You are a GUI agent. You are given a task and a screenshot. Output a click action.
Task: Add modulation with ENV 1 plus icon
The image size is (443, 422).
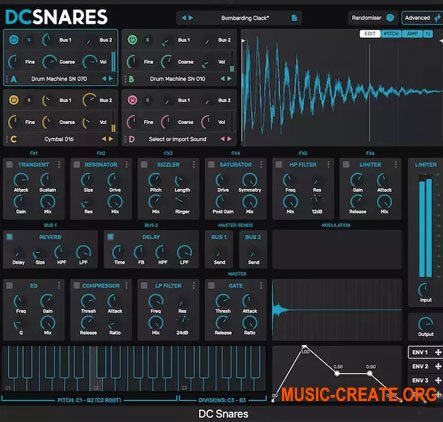[438, 352]
